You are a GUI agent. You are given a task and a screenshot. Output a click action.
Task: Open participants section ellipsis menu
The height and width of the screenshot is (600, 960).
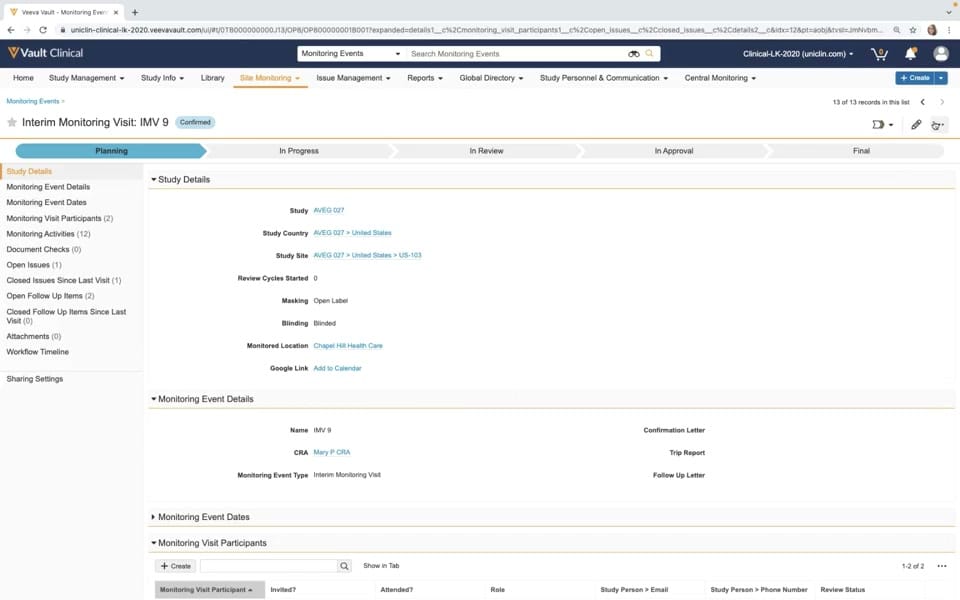pos(942,566)
